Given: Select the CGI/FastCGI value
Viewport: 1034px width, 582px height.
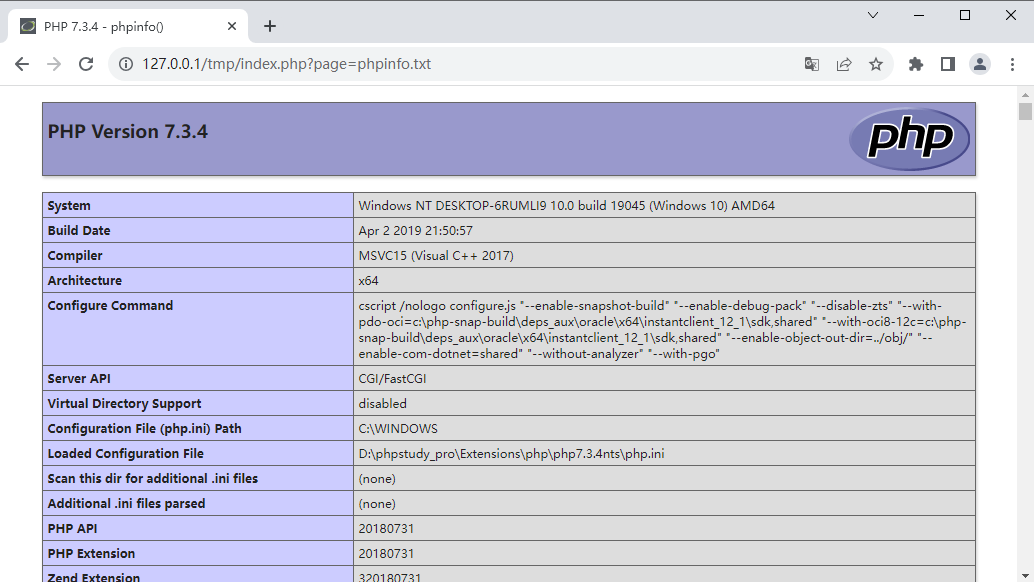Looking at the screenshot, I should (392, 379).
